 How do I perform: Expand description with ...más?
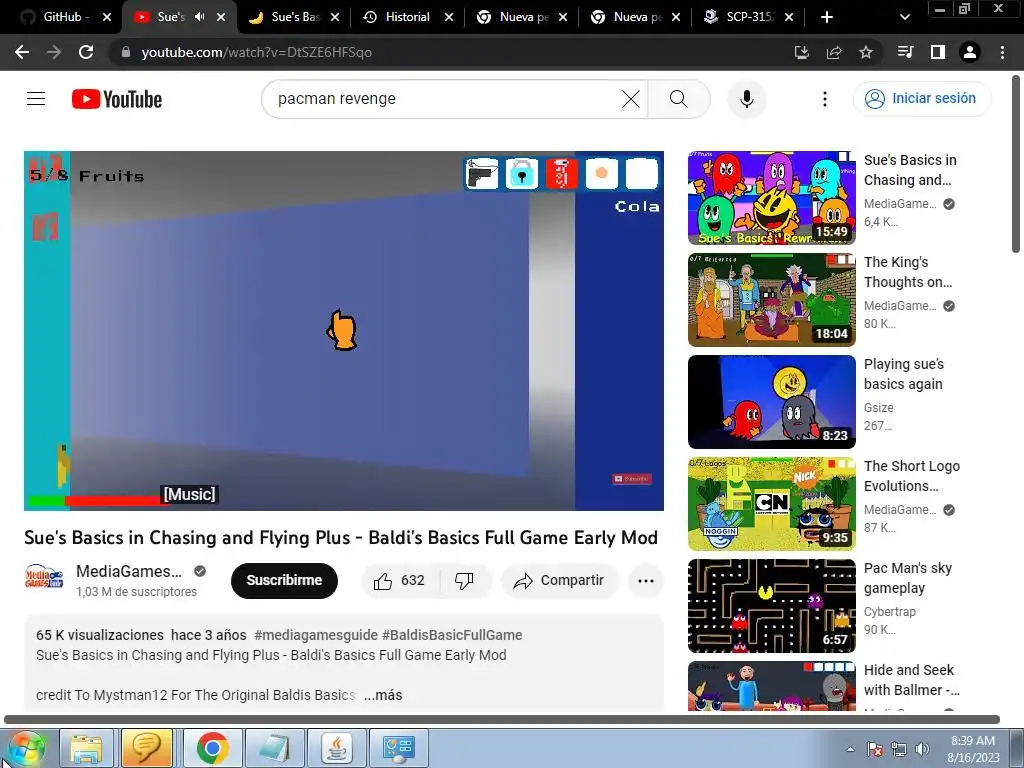pos(383,695)
